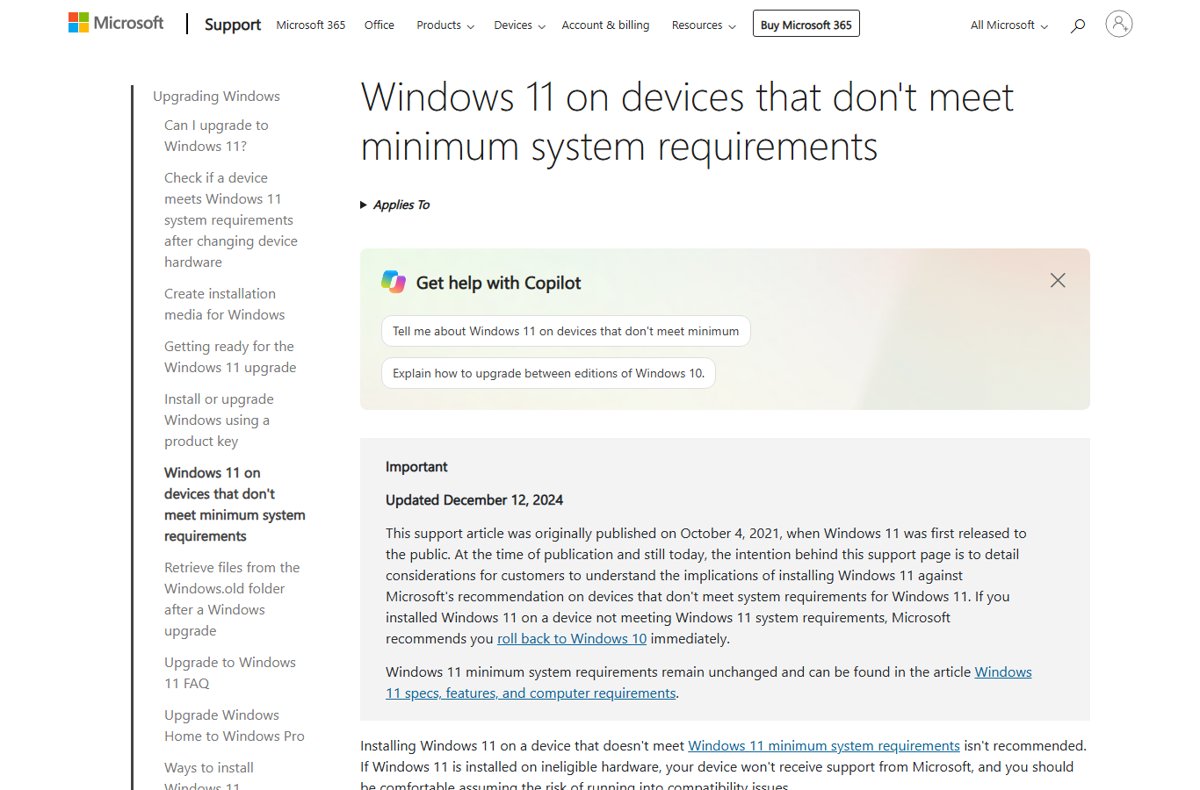Screen dimensions: 1200x790
Task: Click the Copilot logo icon
Action: tap(394, 282)
